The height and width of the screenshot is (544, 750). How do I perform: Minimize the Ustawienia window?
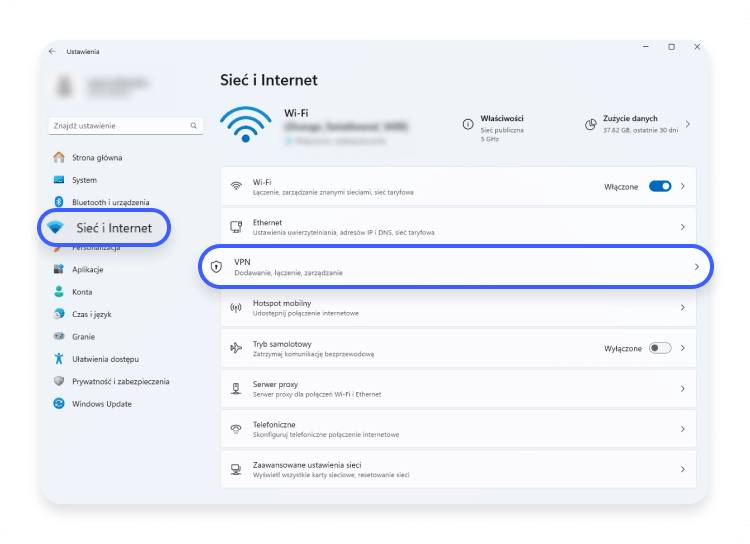(646, 47)
